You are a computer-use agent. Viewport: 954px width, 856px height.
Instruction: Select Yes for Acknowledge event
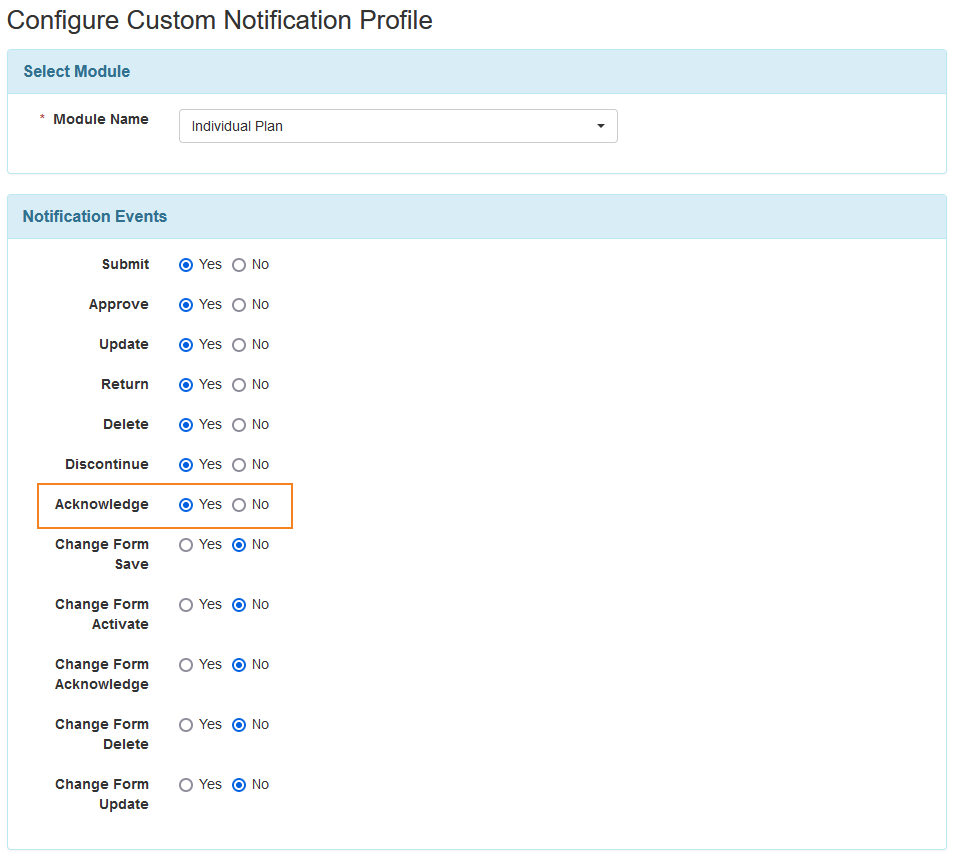click(x=186, y=505)
